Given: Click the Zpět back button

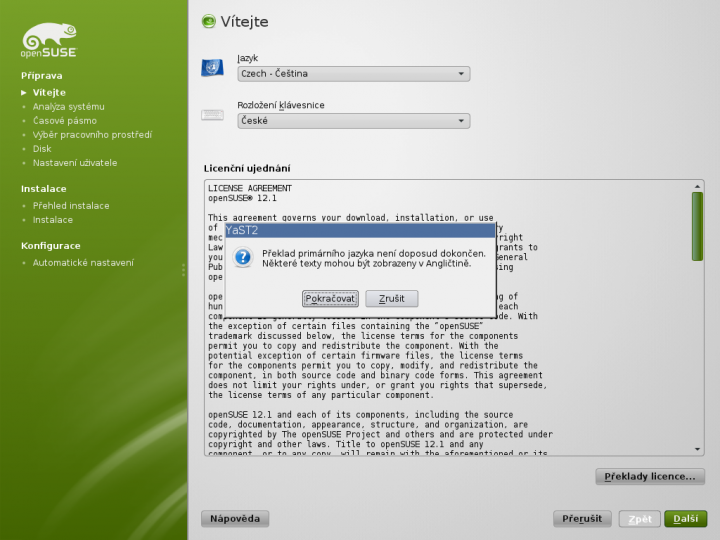Looking at the screenshot, I should (640, 519).
